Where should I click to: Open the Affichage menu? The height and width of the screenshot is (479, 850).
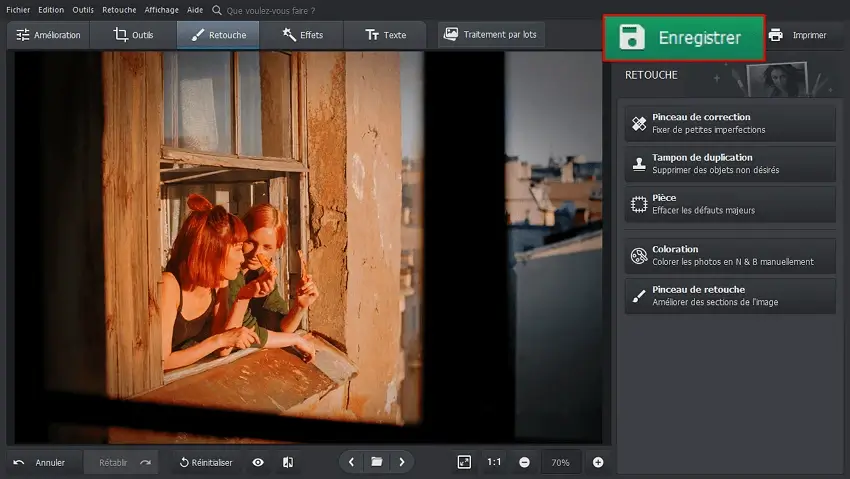[161, 10]
